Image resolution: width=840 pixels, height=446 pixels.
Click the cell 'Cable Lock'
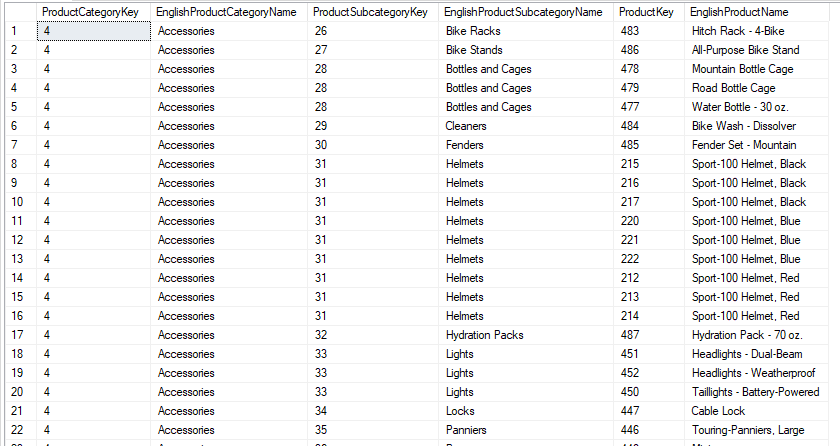tap(756, 411)
